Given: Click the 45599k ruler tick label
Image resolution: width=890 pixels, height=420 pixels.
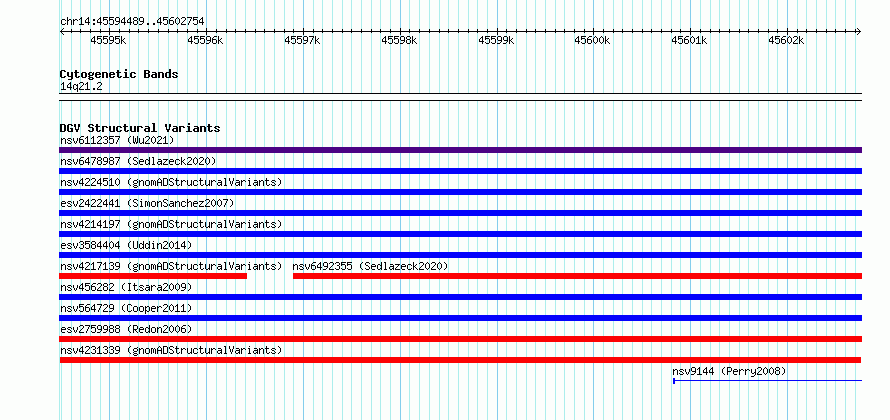Looking at the screenshot, I should tap(496, 40).
